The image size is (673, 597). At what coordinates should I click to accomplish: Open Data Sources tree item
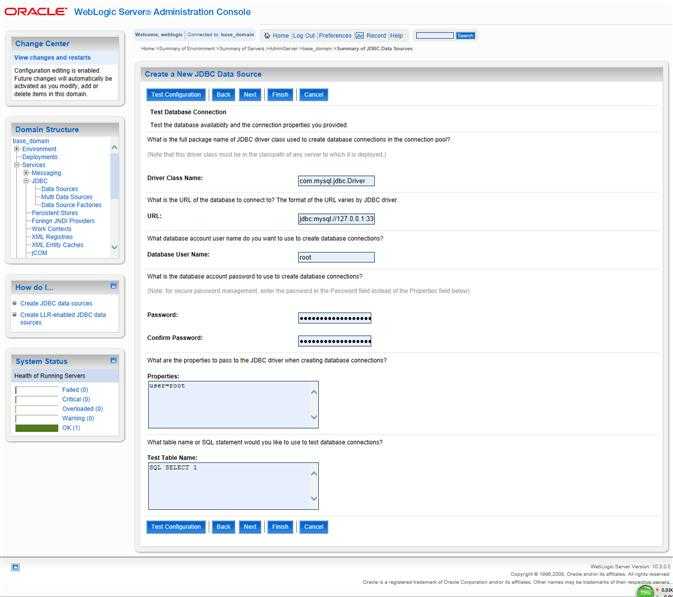point(60,189)
